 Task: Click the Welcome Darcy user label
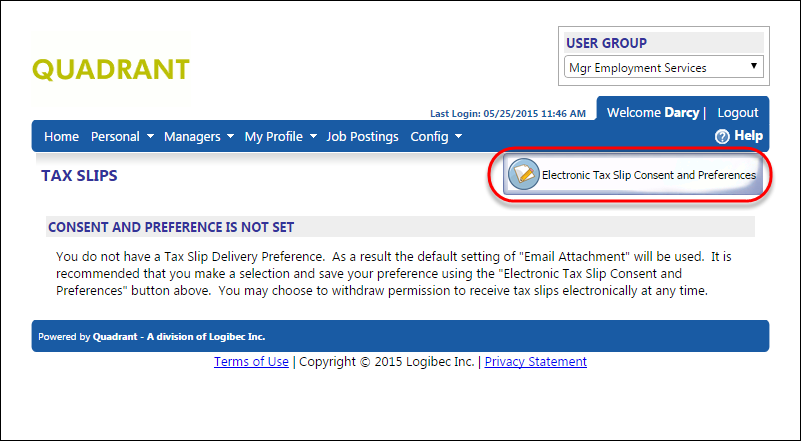(653, 113)
